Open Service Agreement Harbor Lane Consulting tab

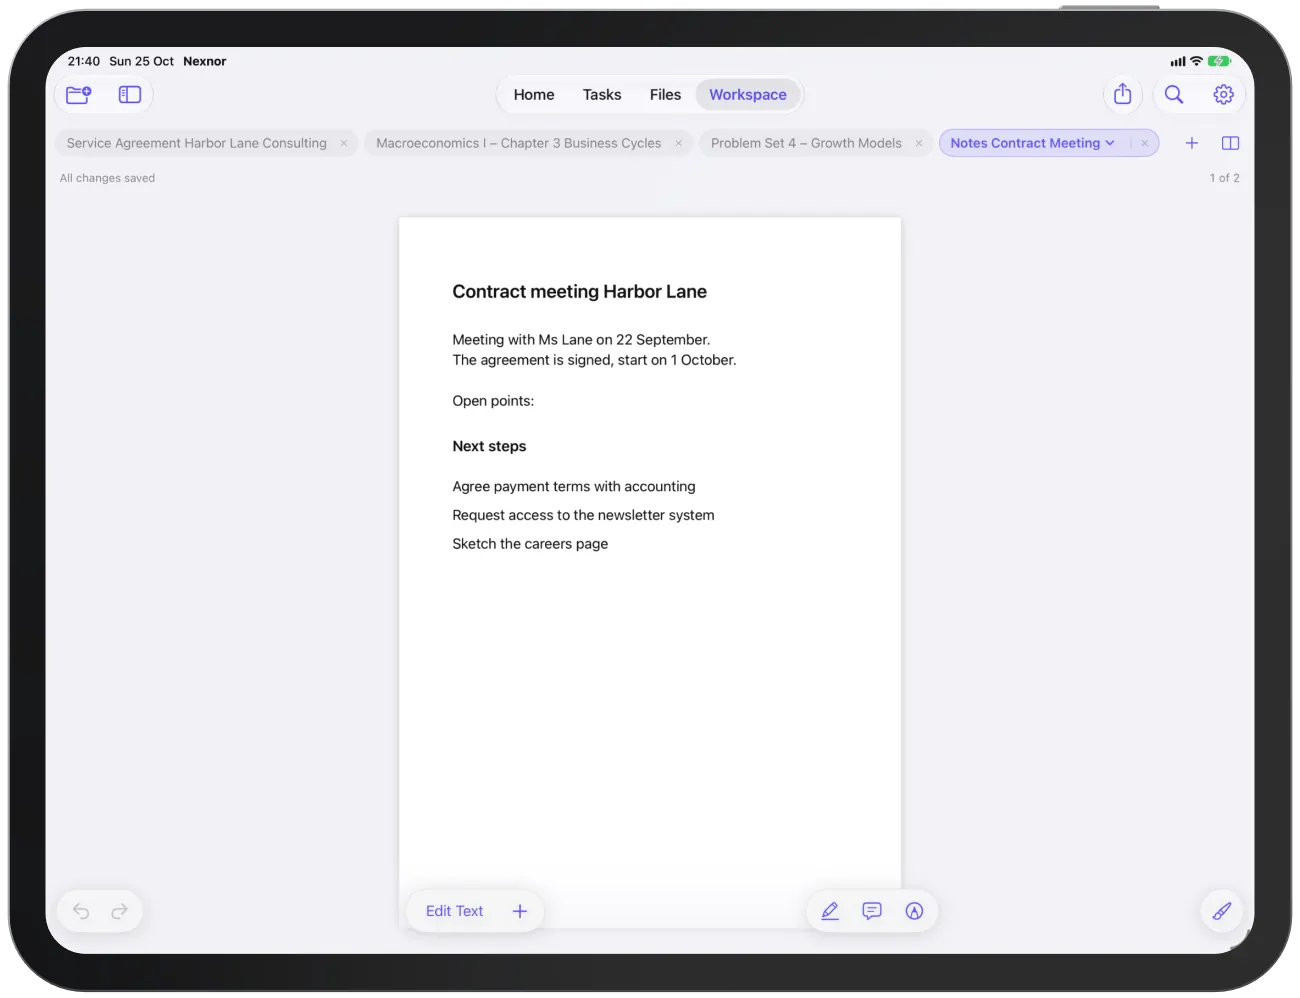click(x=197, y=143)
